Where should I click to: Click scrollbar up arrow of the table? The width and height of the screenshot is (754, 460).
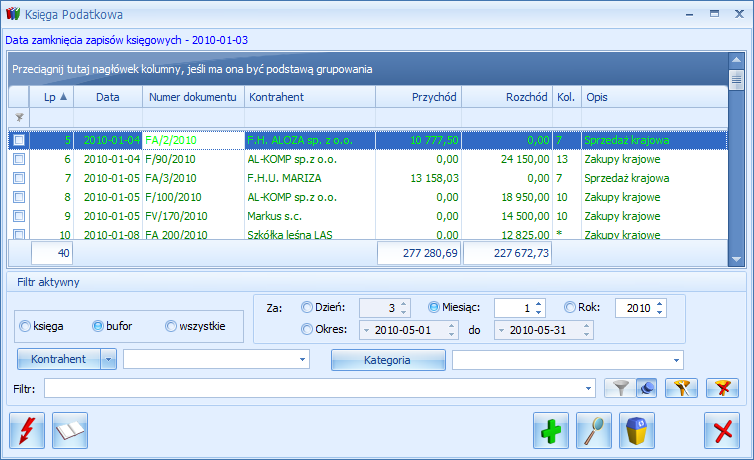coord(736,60)
